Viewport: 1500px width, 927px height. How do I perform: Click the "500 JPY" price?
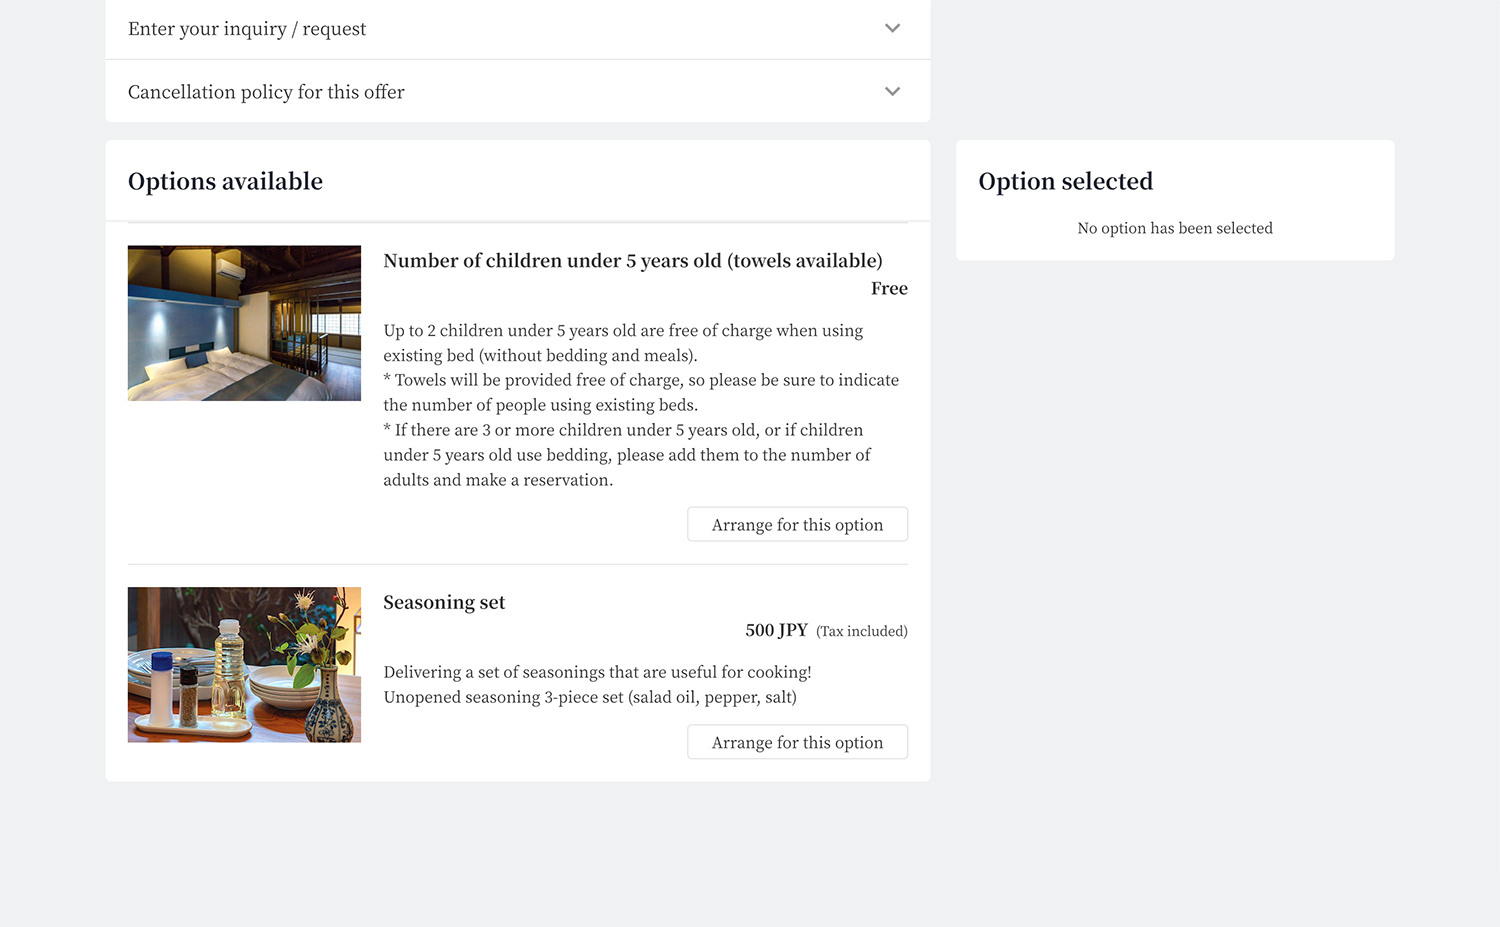tap(776, 630)
